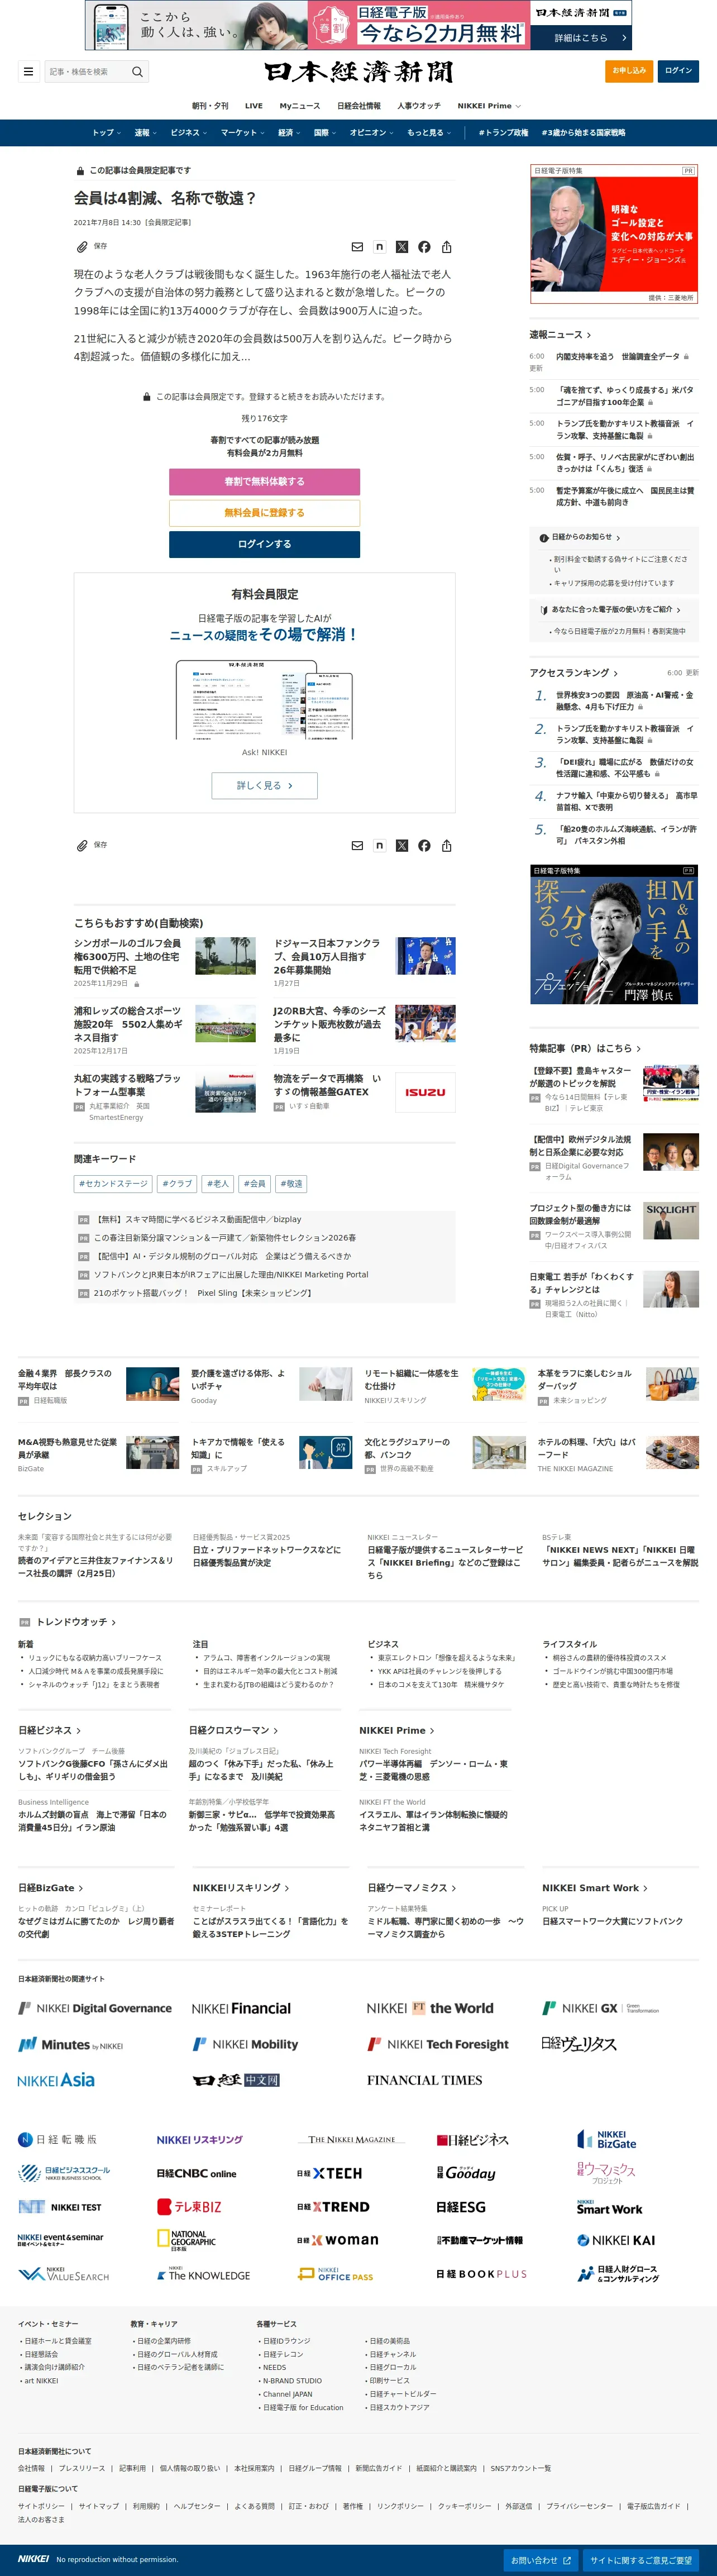Expand the トップ dropdown in the blue nav bar
This screenshot has width=717, height=2576.
106,132
